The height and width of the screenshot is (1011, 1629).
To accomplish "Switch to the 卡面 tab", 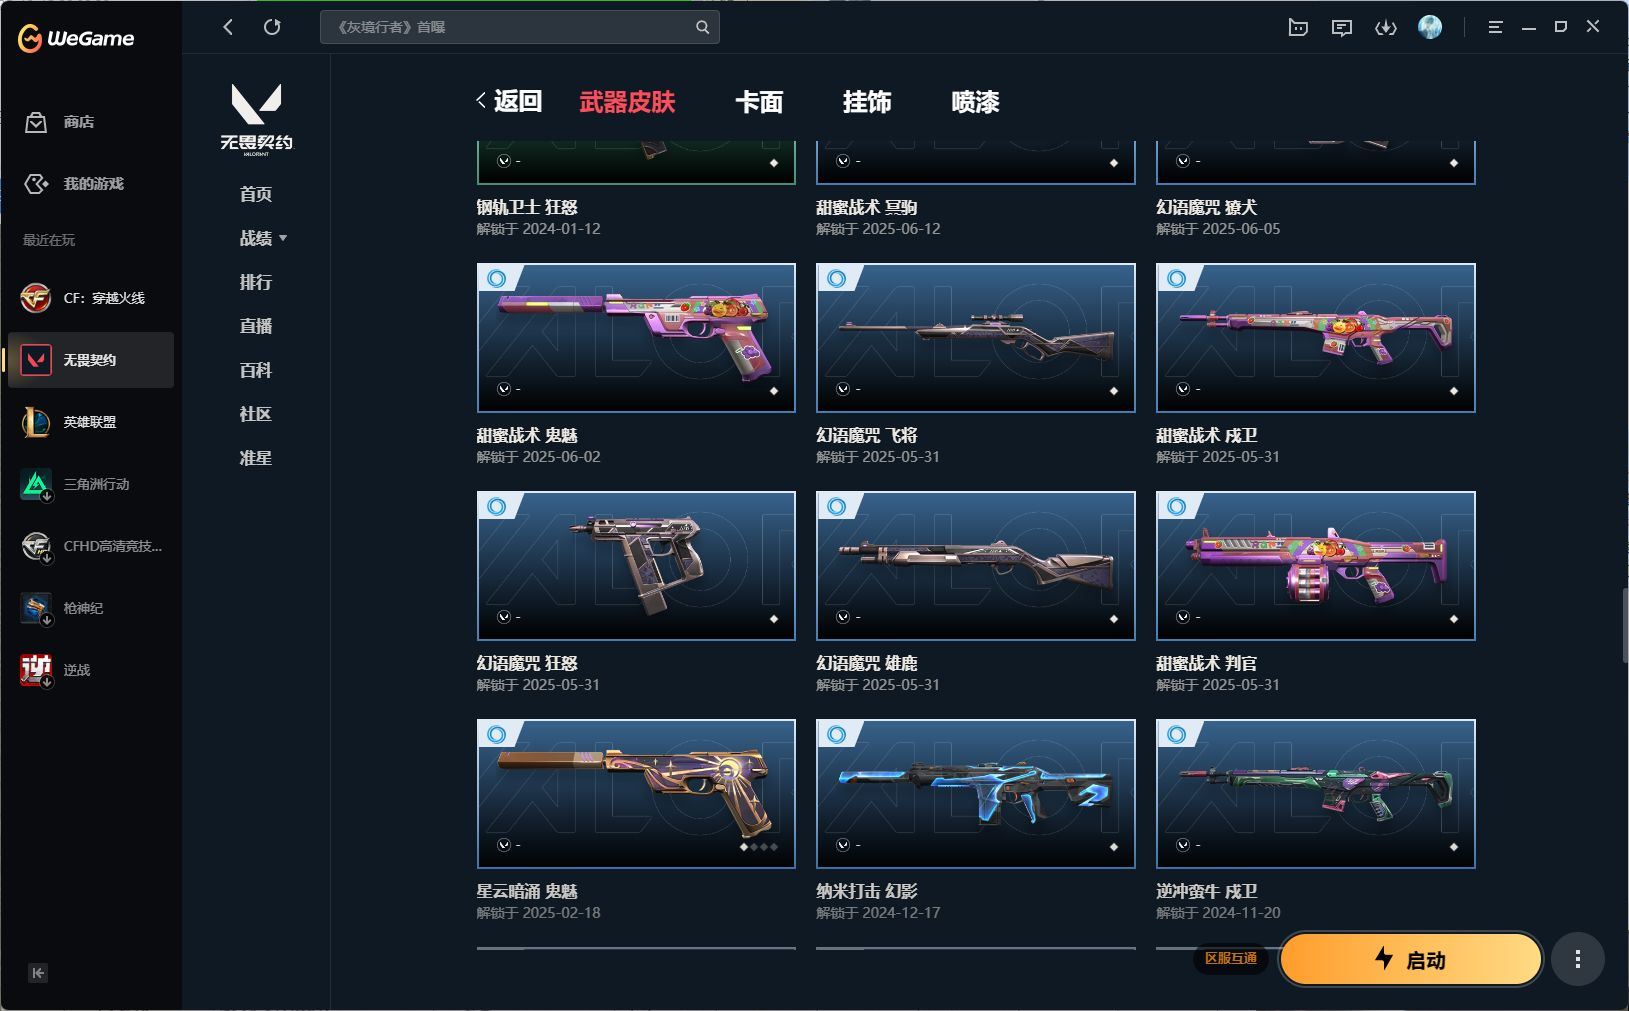I will pyautogui.click(x=759, y=102).
